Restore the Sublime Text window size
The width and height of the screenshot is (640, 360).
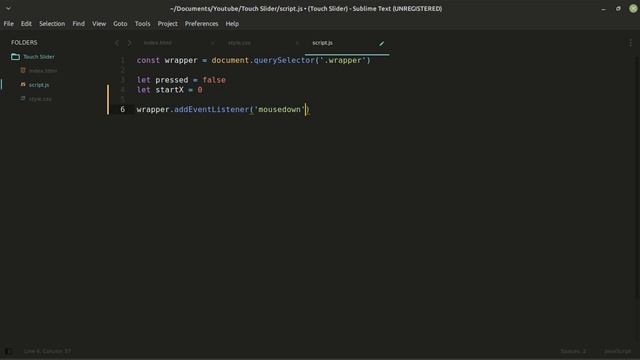tap(618, 9)
